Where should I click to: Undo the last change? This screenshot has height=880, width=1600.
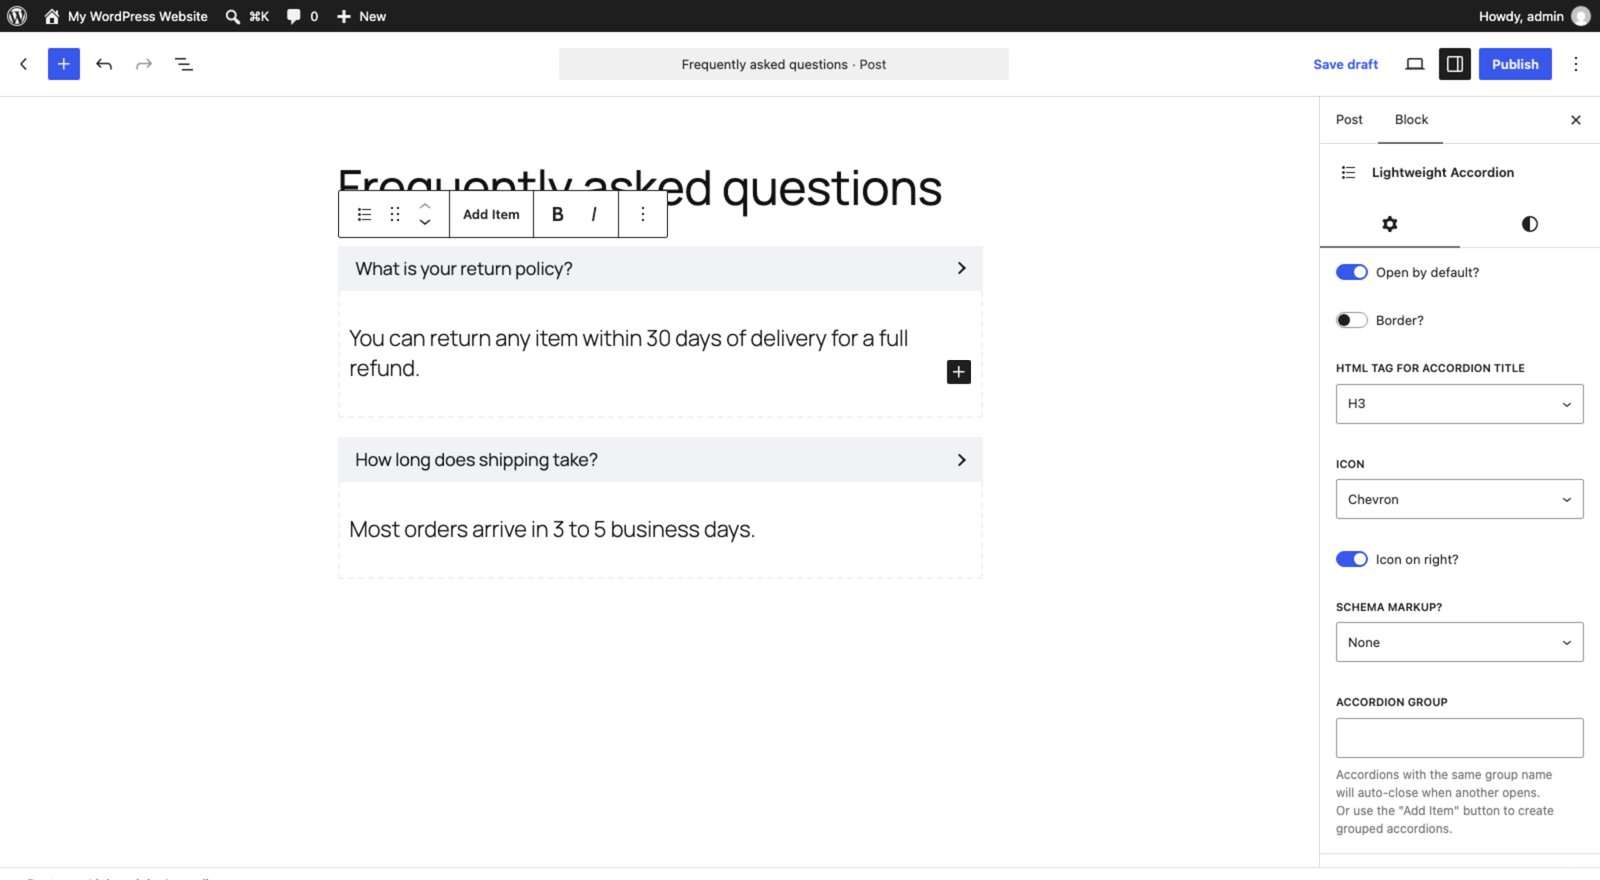click(104, 64)
